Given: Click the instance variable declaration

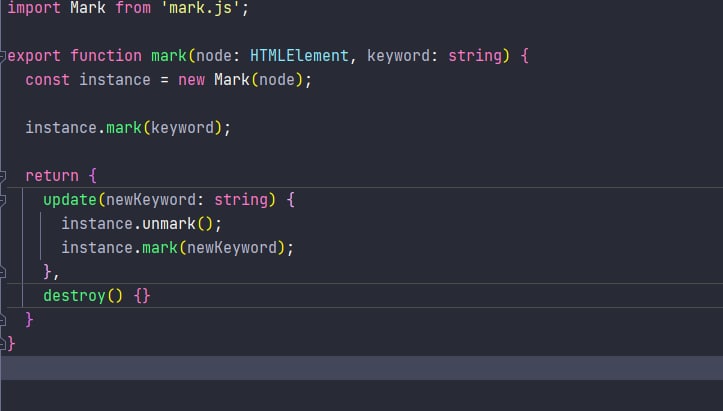Looking at the screenshot, I should pos(115,80).
